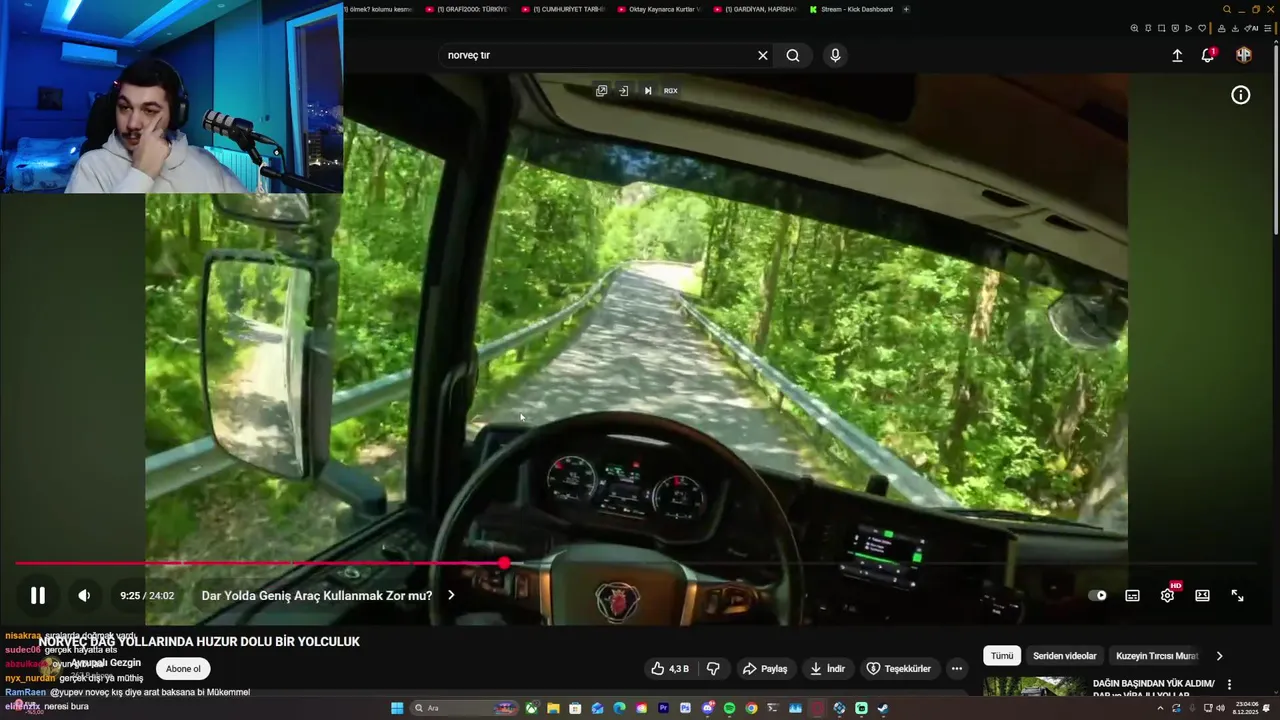Open the video quality settings gear
The image size is (1280, 720).
tap(1167, 596)
